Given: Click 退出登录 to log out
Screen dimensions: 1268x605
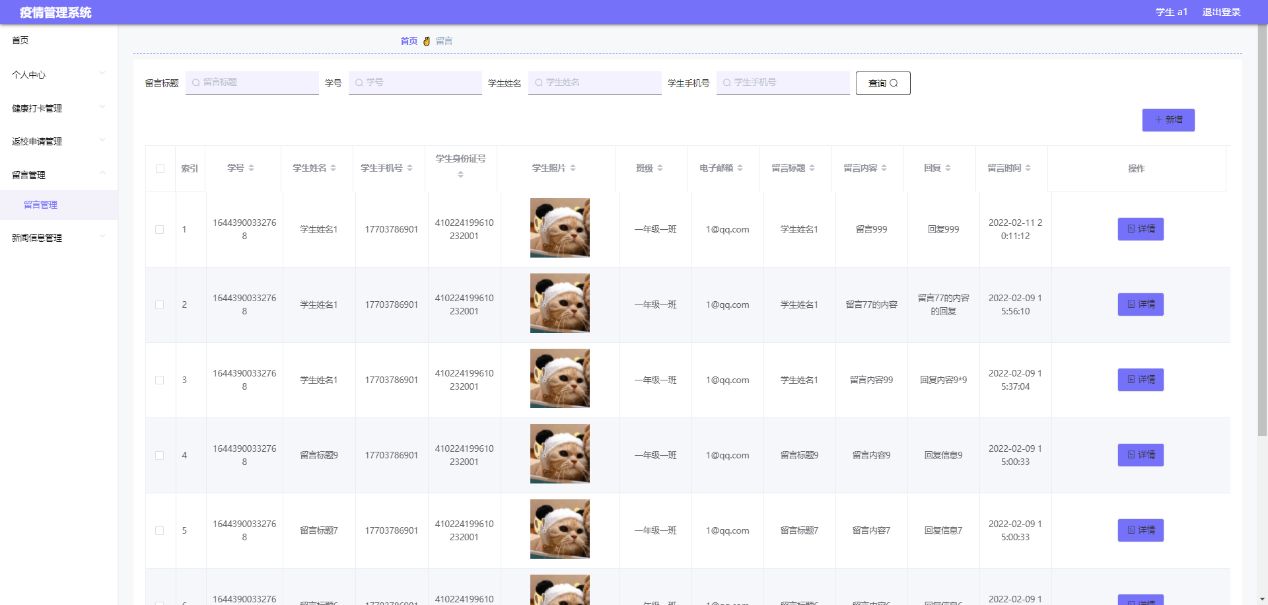Looking at the screenshot, I should (1221, 12).
